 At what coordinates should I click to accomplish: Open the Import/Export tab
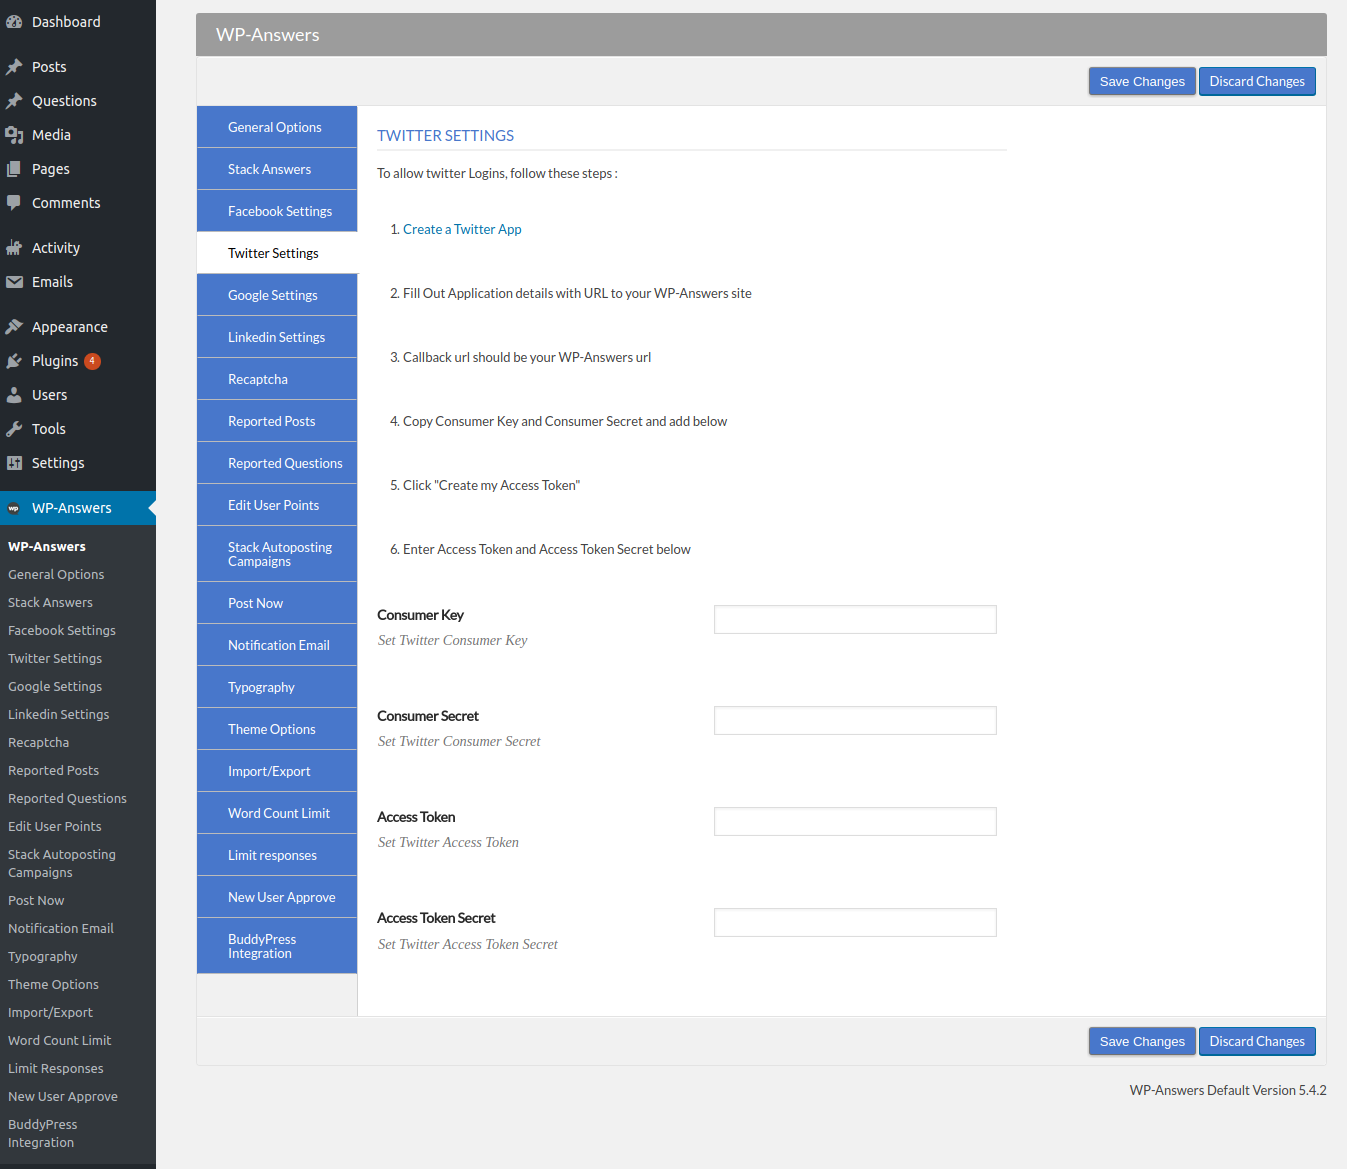point(277,771)
